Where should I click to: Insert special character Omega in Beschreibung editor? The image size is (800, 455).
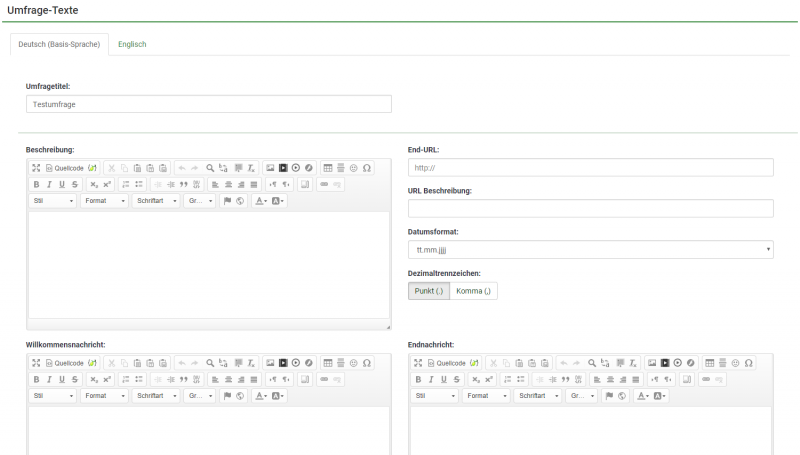[x=366, y=168]
